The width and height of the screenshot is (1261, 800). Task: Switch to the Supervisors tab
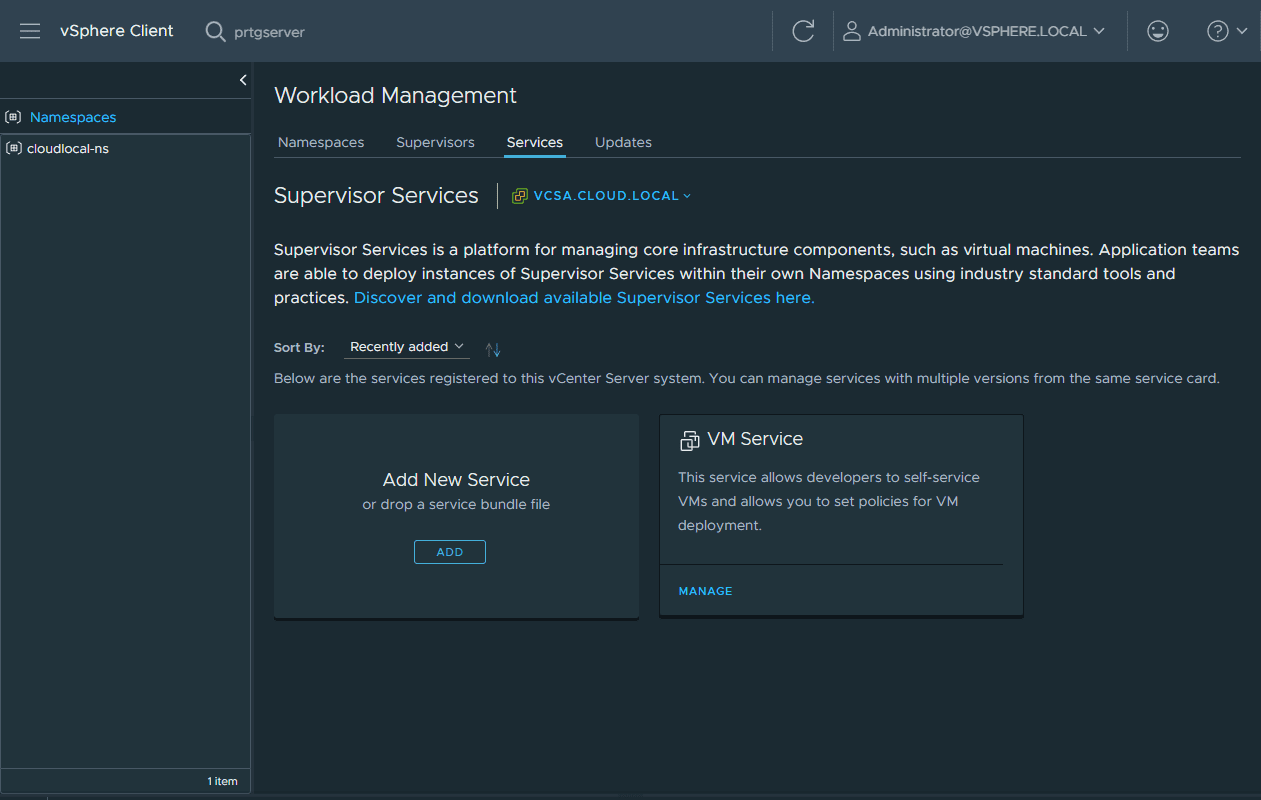click(x=435, y=142)
